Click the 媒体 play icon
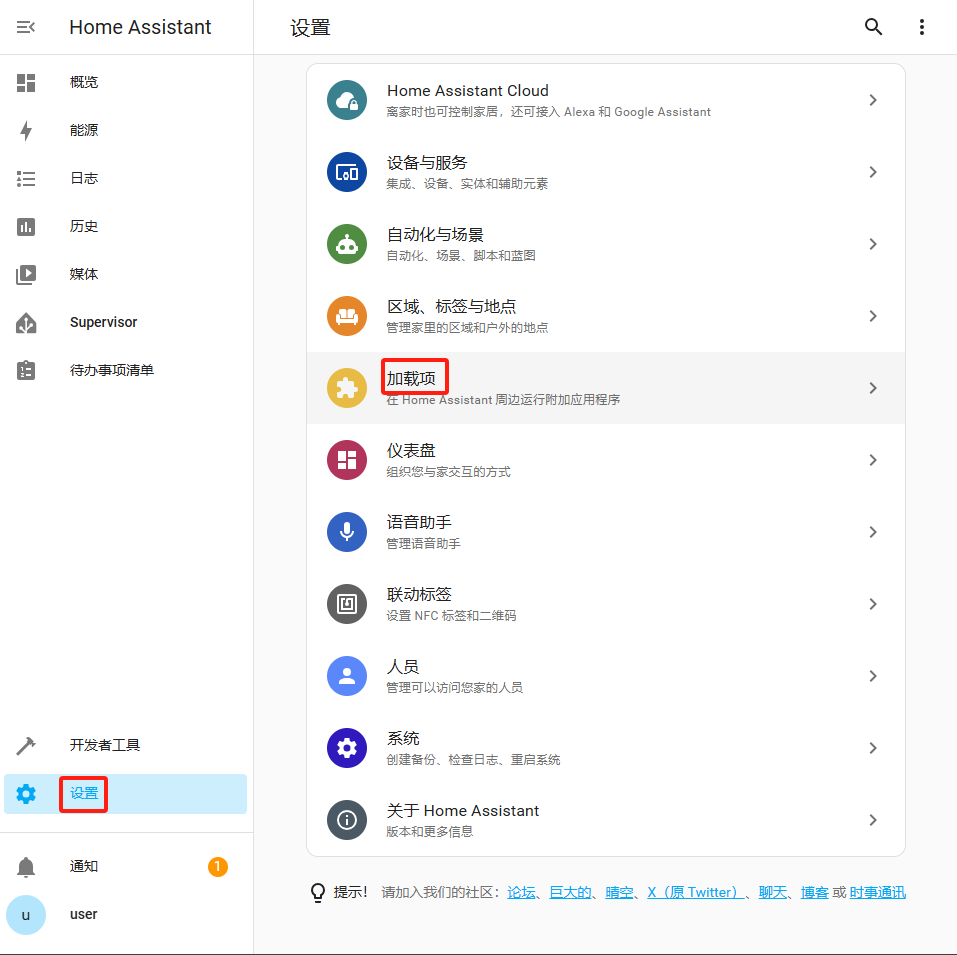Image resolution: width=957 pixels, height=955 pixels. pos(26,275)
